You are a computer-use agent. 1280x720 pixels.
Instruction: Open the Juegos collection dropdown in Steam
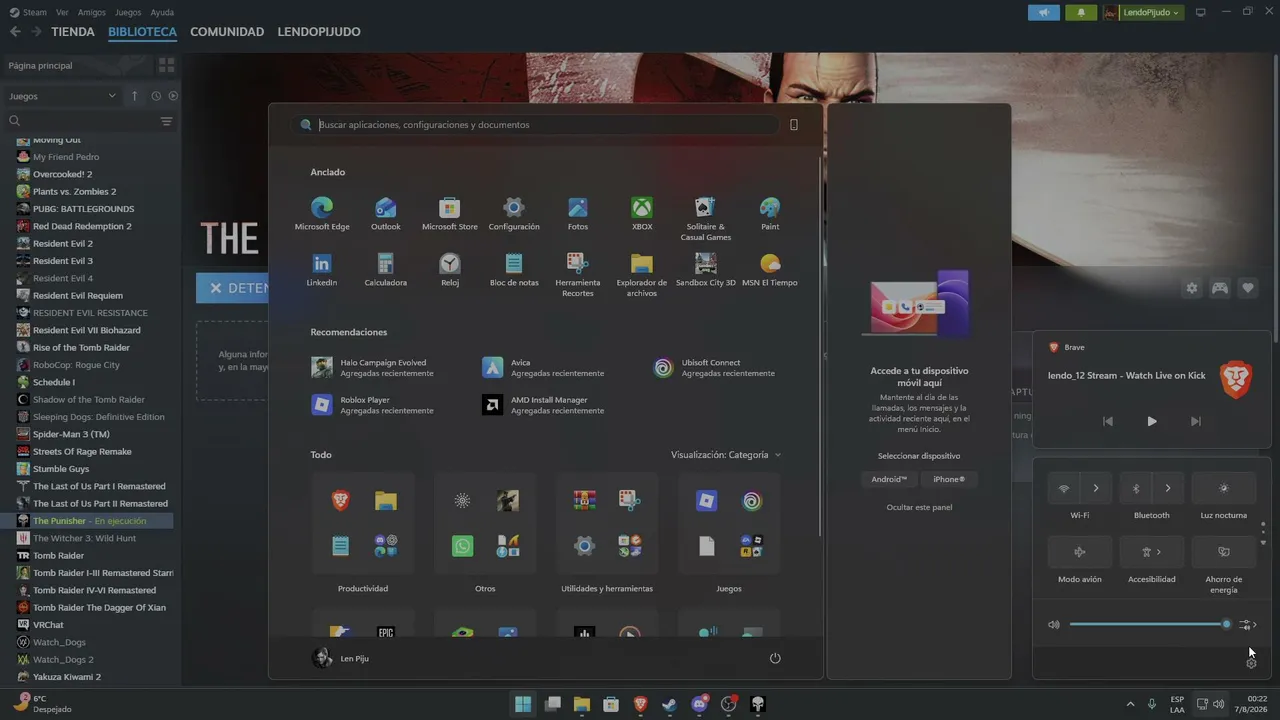point(62,96)
